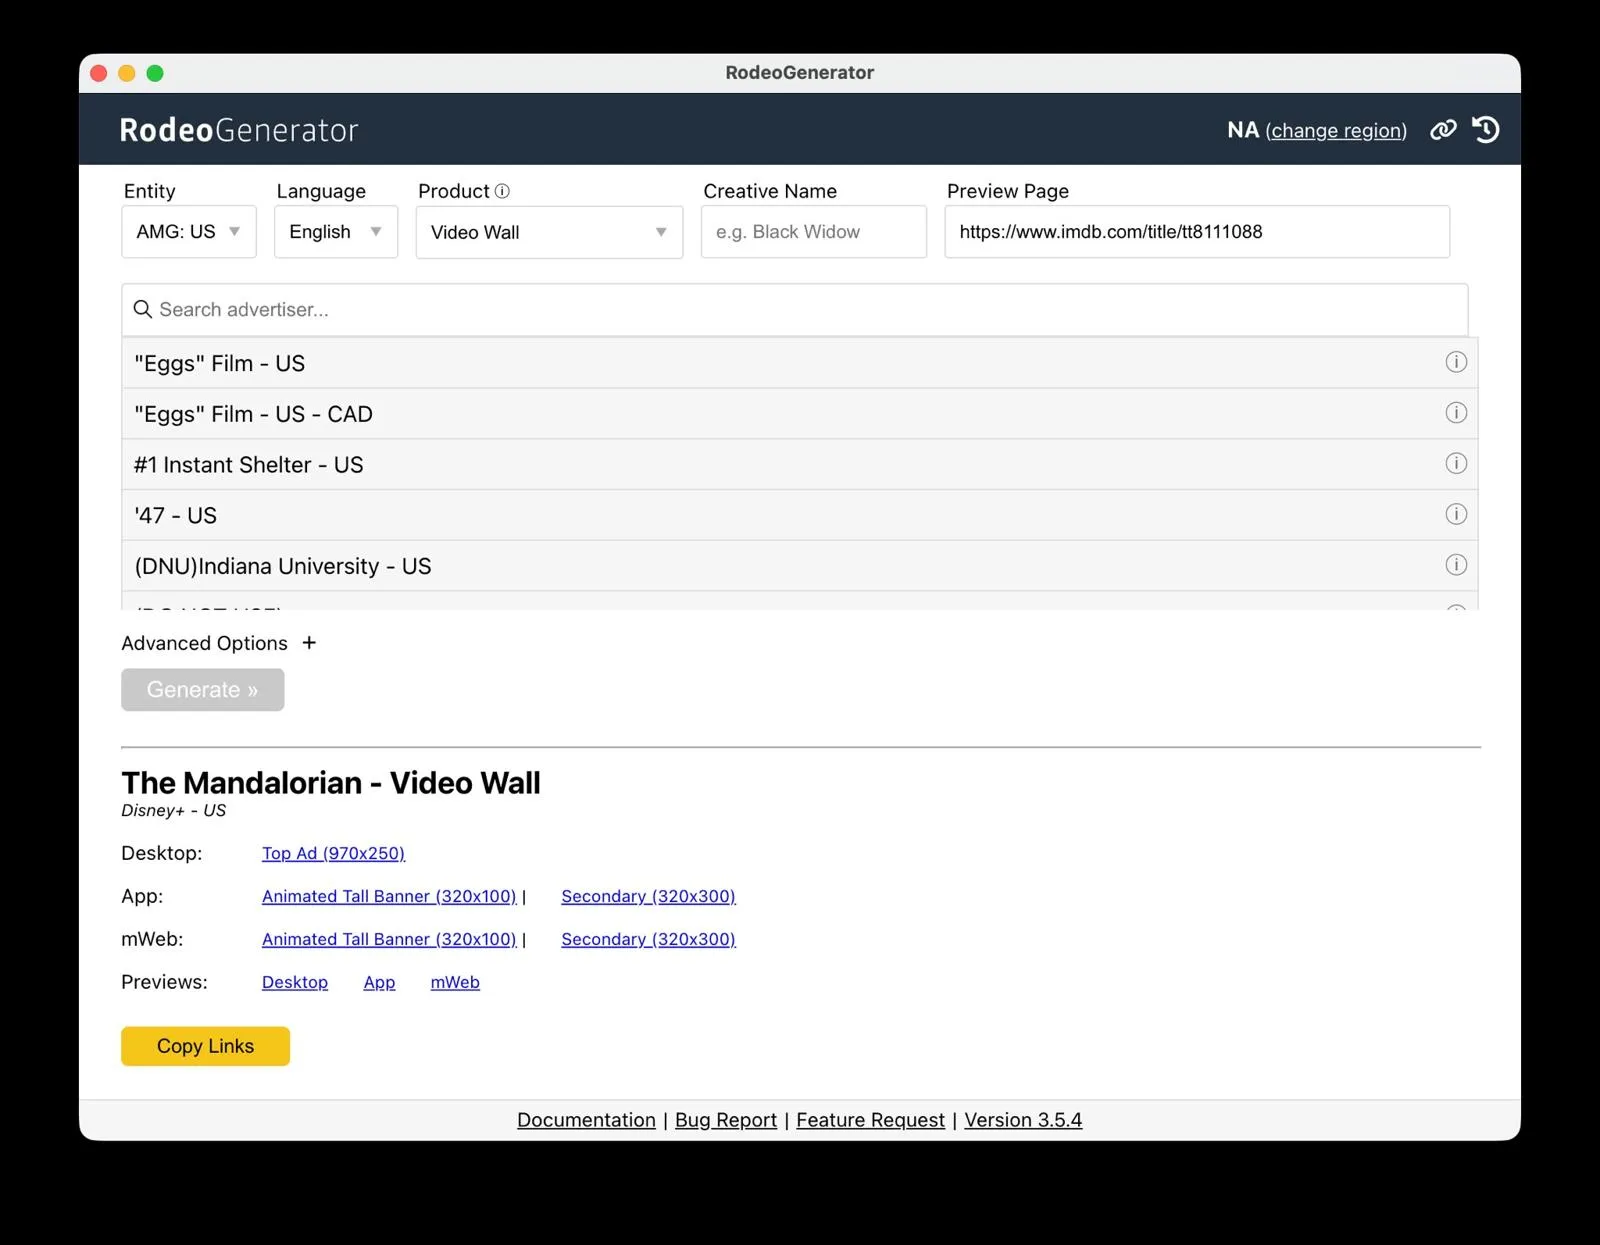Open the Language dropdown English
This screenshot has height=1245, width=1600.
click(x=336, y=232)
